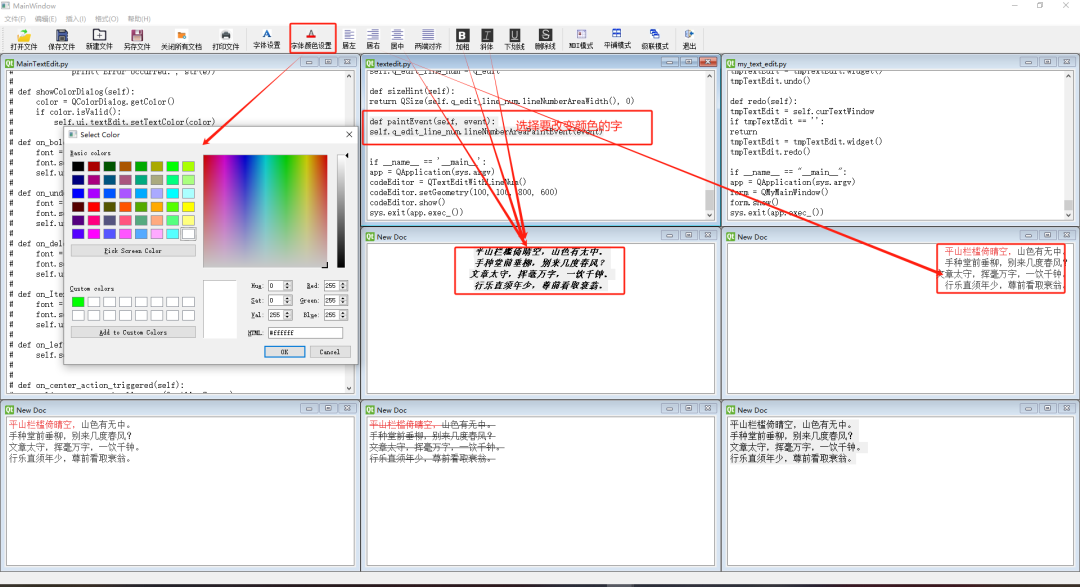Decrease the Red stepper value
1080x587 pixels.
[x=343, y=288]
